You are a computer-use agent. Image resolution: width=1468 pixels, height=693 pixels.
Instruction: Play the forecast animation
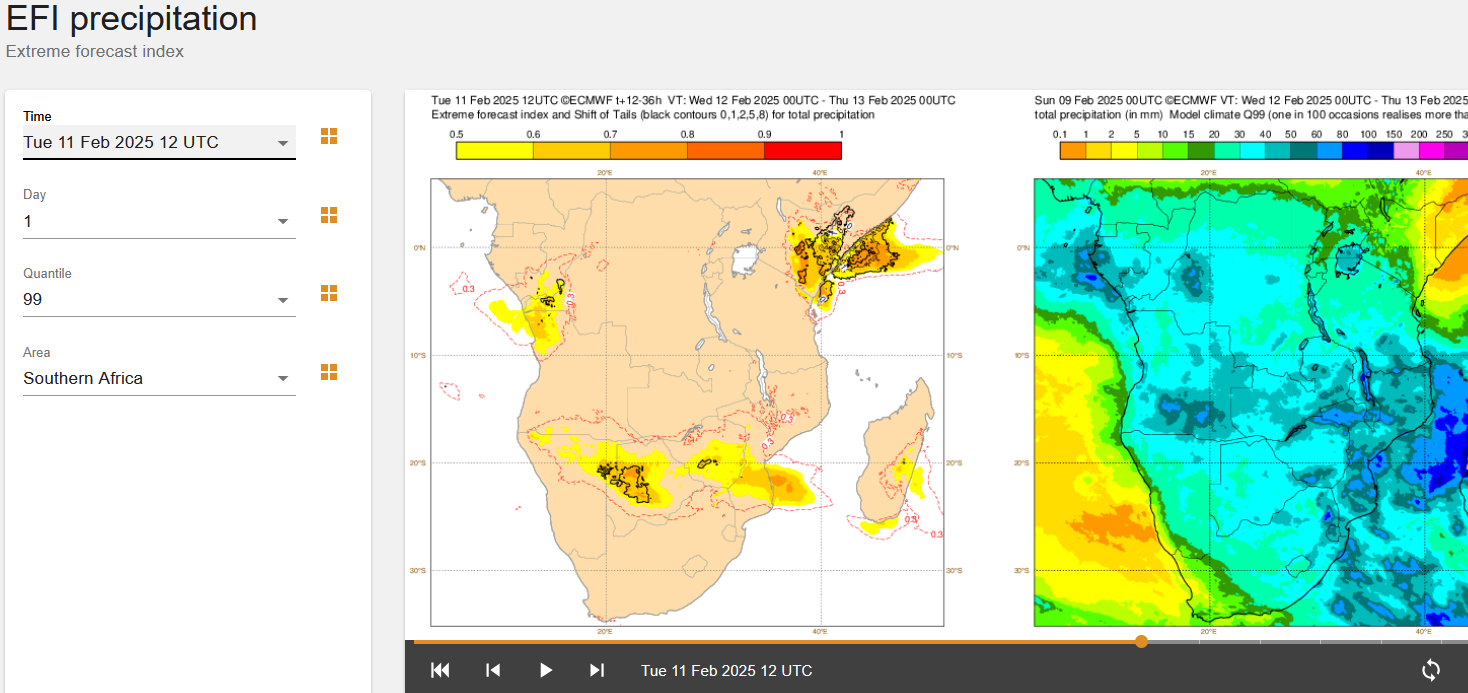546,670
